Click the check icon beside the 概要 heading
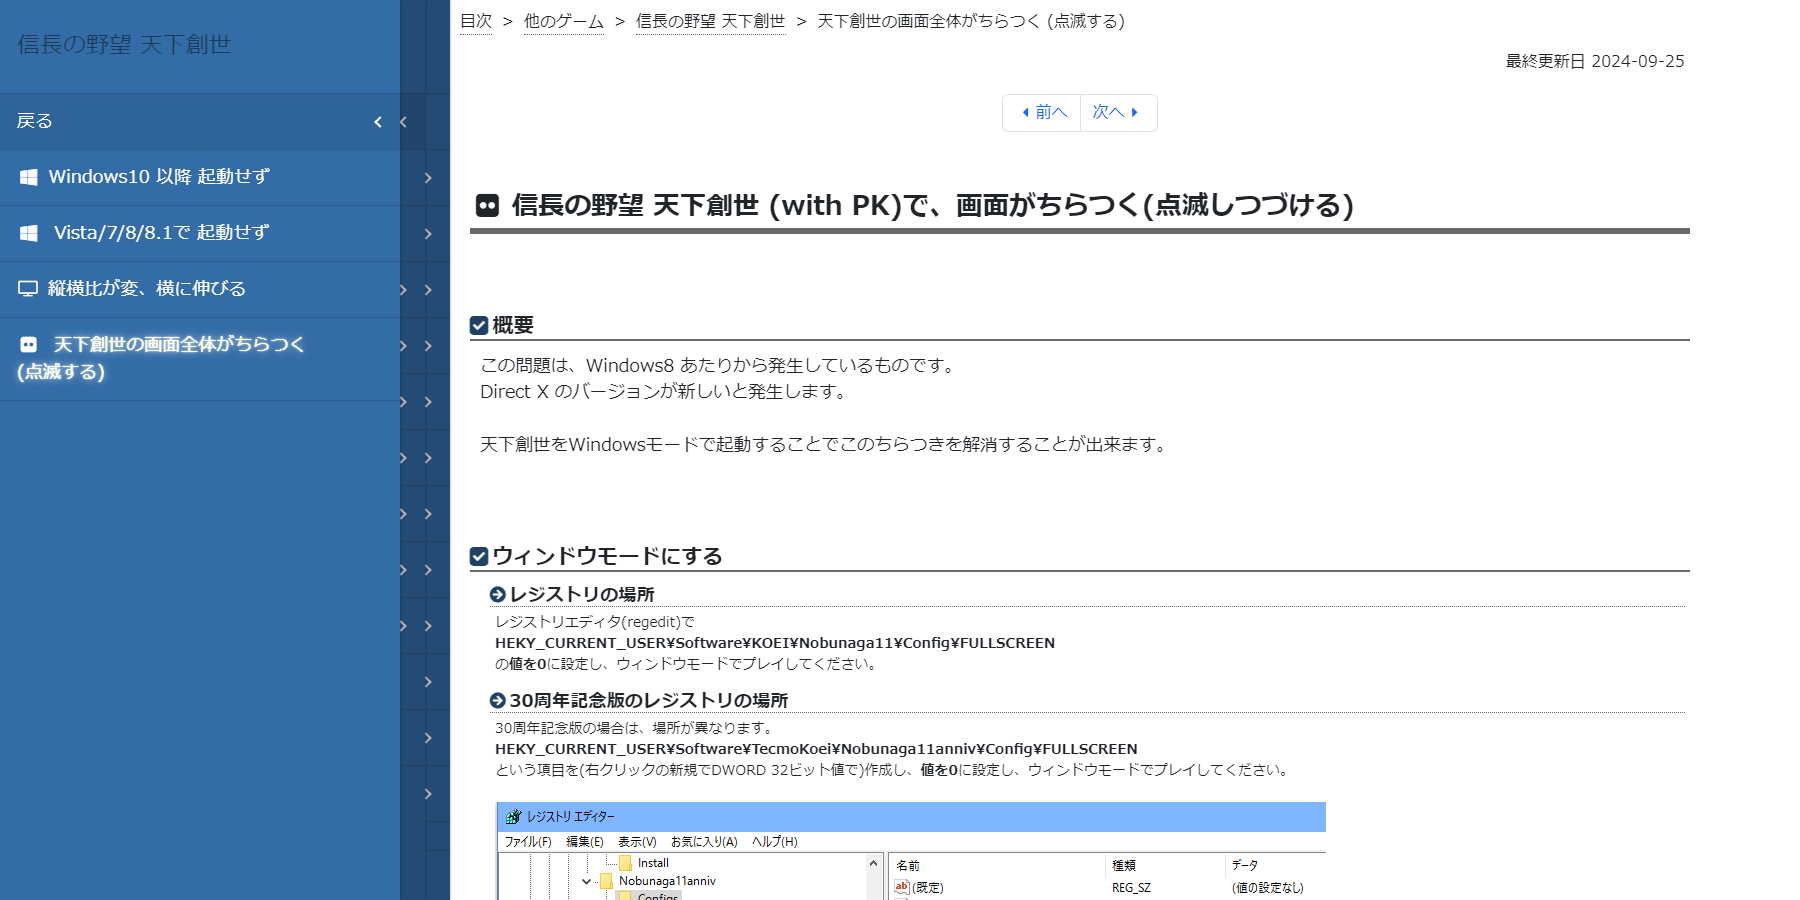 tap(479, 325)
